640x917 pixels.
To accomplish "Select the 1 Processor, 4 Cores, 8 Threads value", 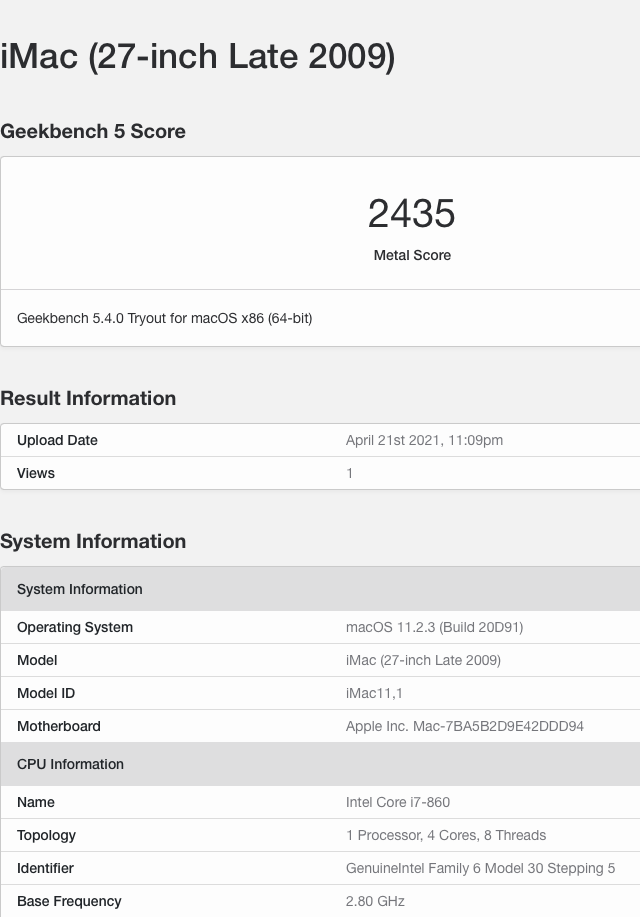I will pos(446,835).
